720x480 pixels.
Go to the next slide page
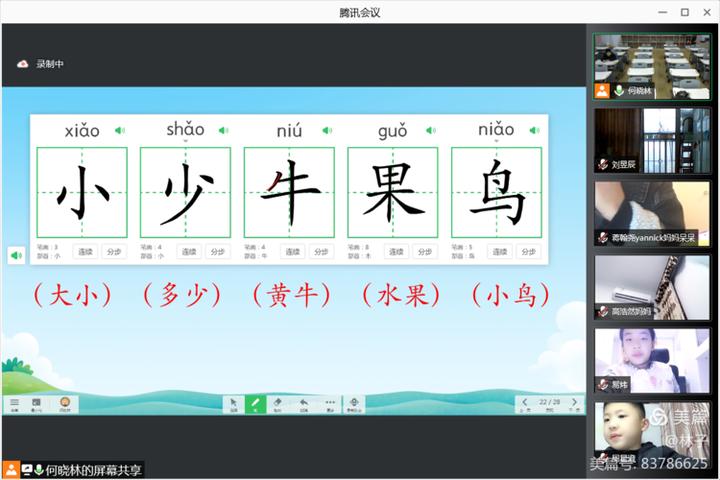pyautogui.click(x=574, y=402)
